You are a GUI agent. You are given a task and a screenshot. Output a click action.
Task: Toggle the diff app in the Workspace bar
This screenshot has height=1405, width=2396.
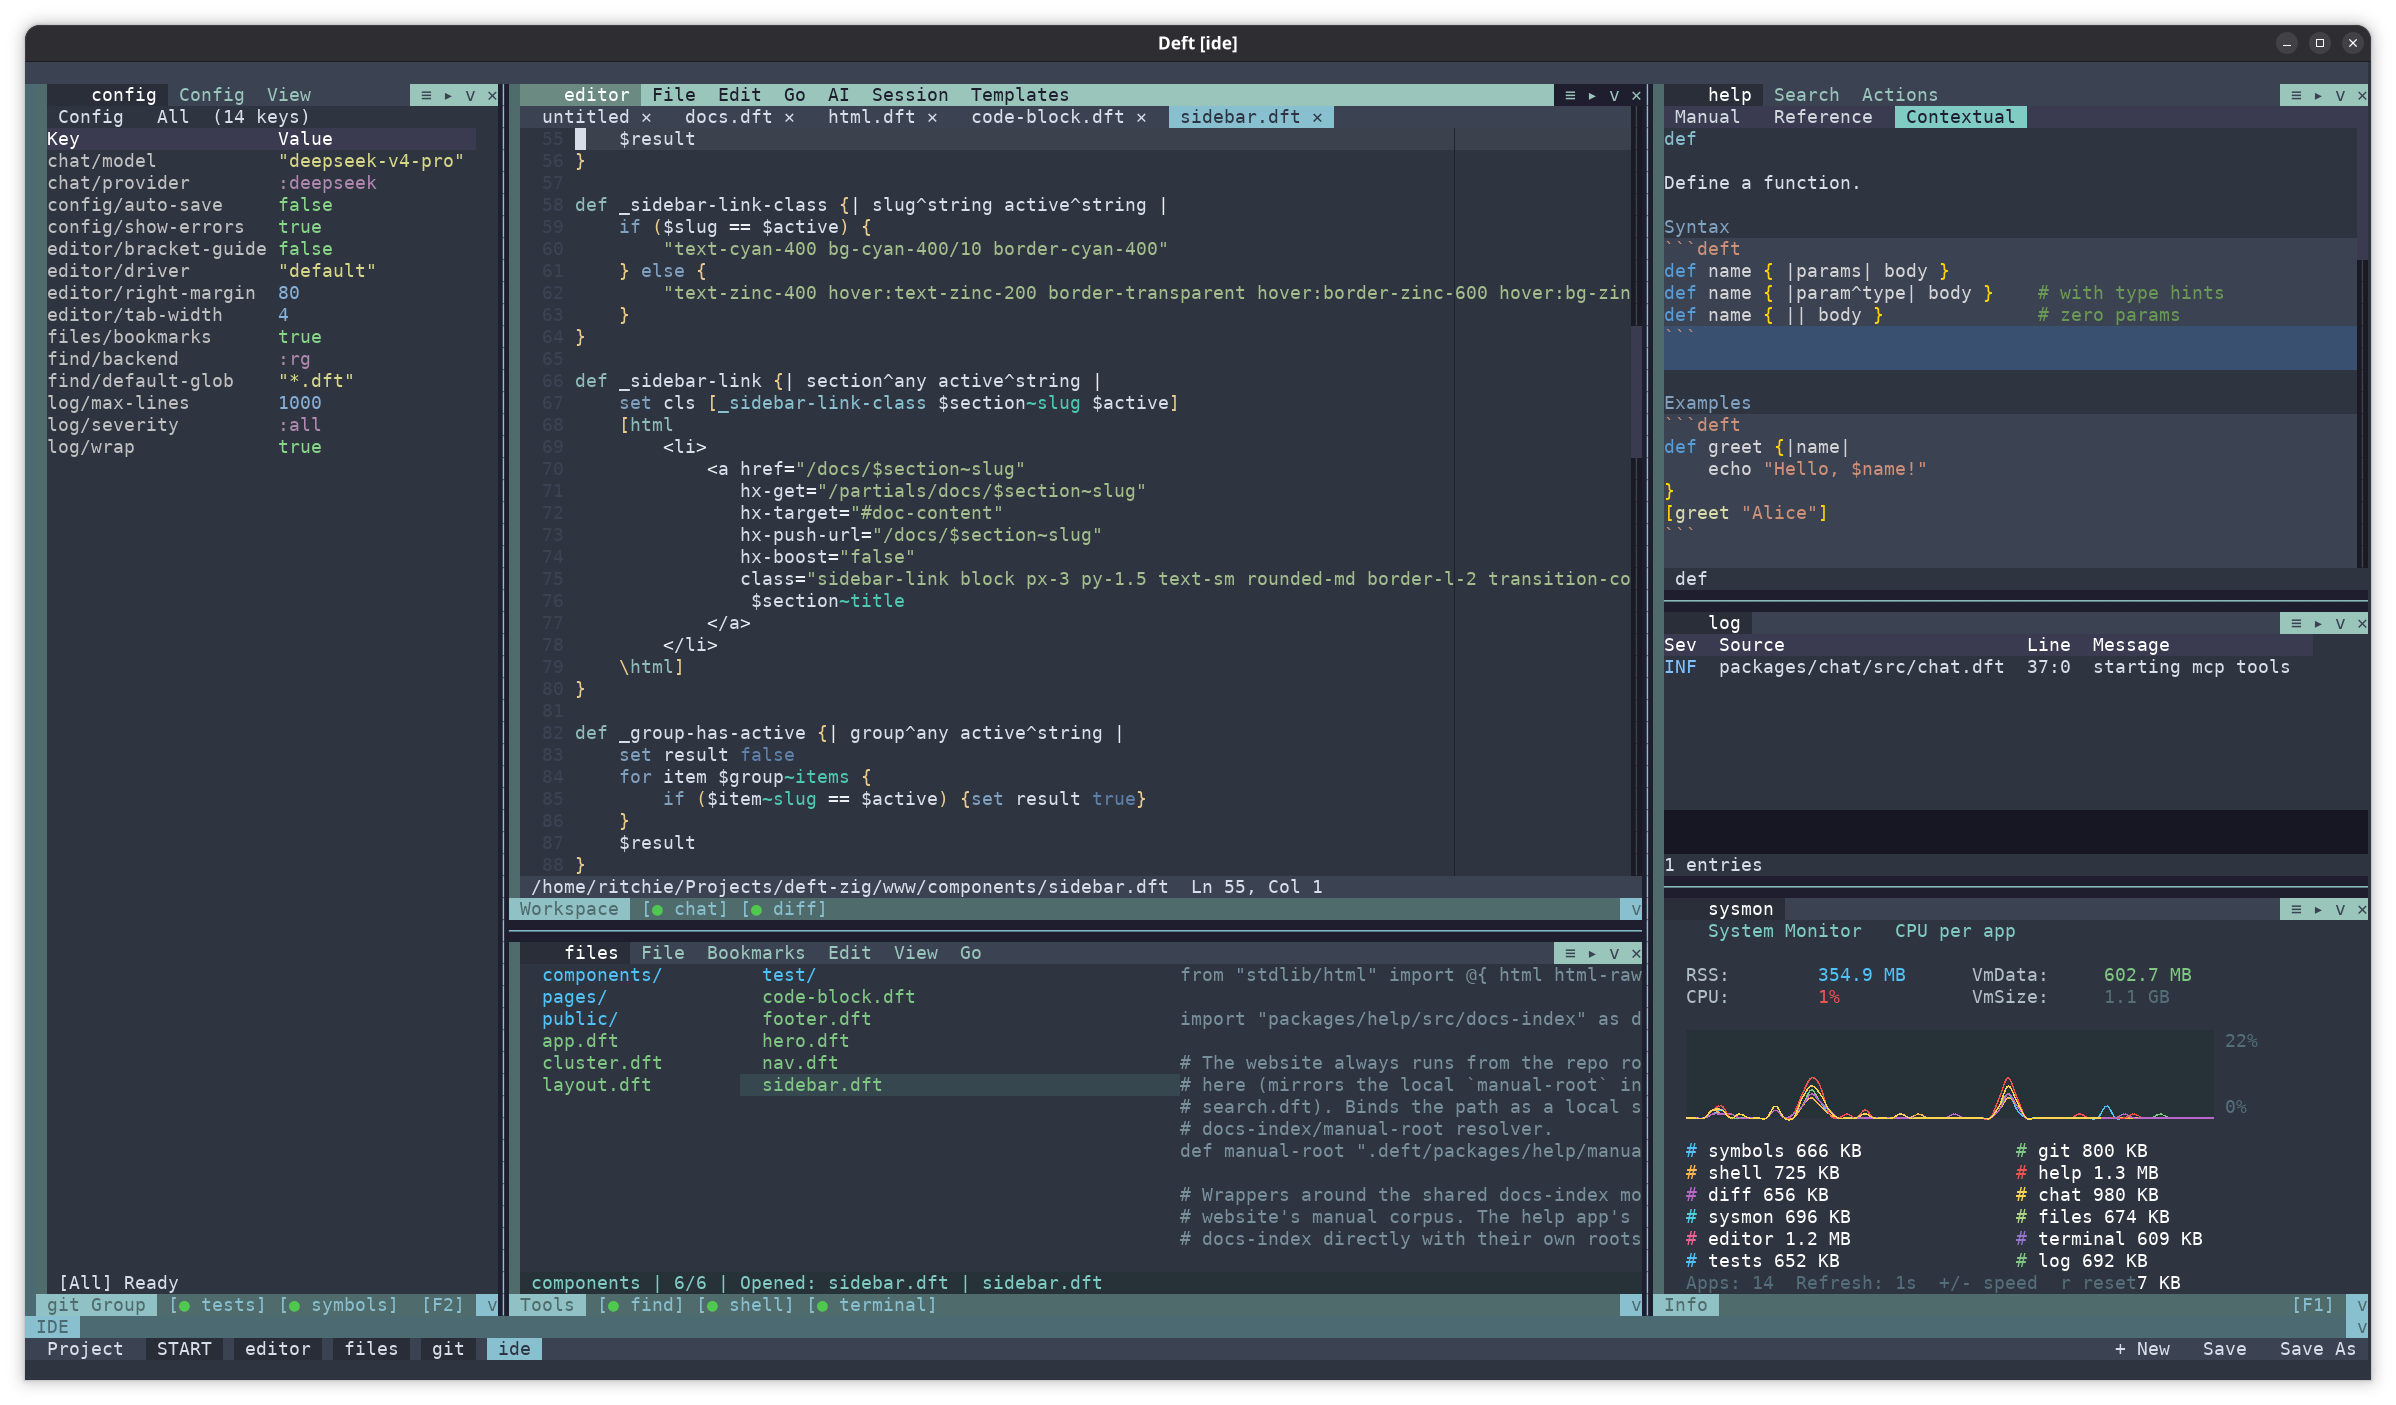pyautogui.click(x=784, y=909)
